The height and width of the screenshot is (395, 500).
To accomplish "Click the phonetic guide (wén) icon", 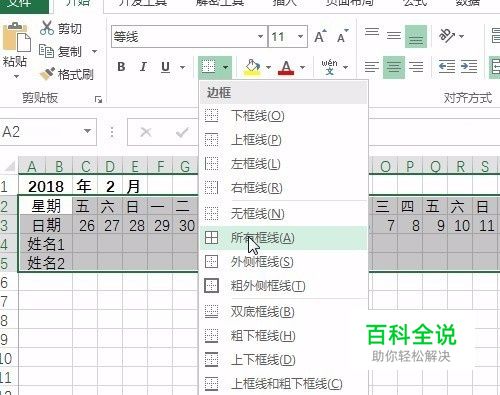I will click(x=329, y=67).
